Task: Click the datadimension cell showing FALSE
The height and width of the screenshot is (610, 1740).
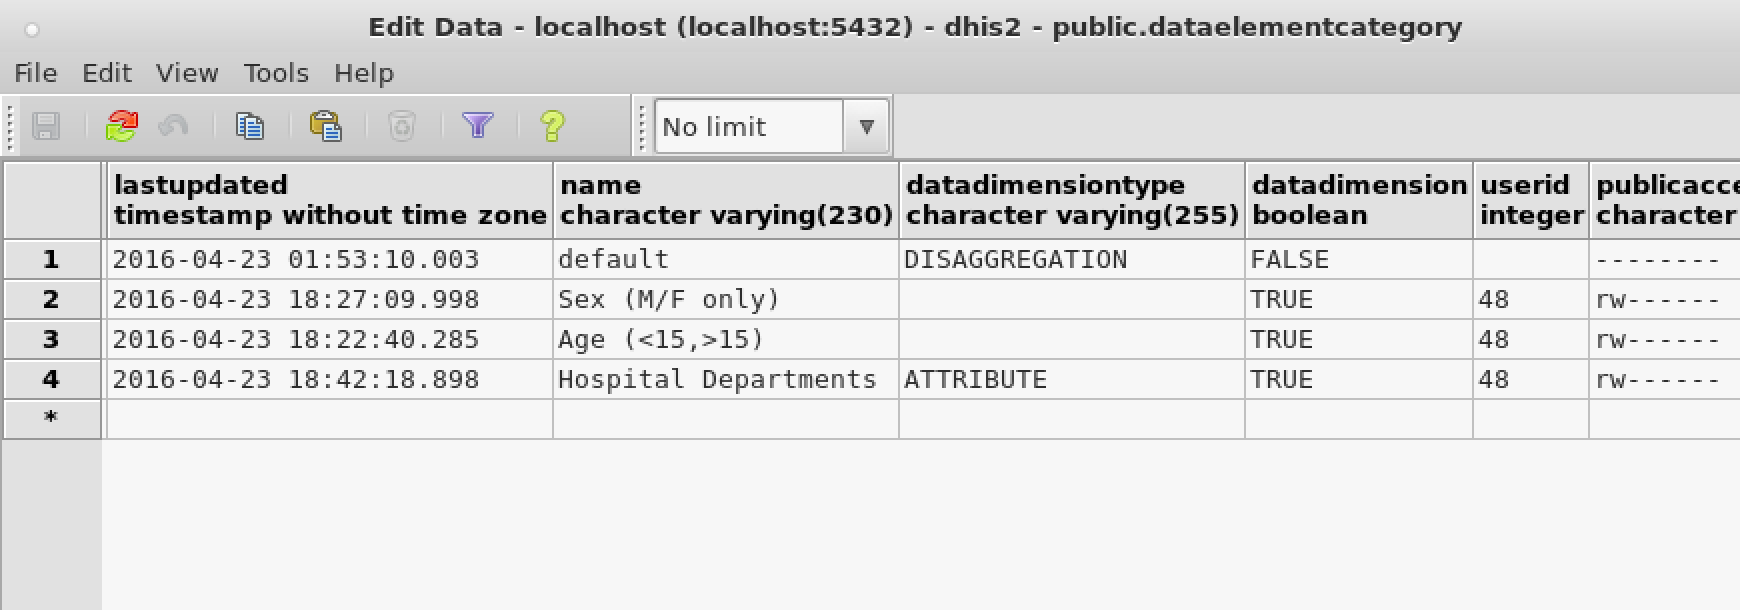Action: click(x=1357, y=260)
